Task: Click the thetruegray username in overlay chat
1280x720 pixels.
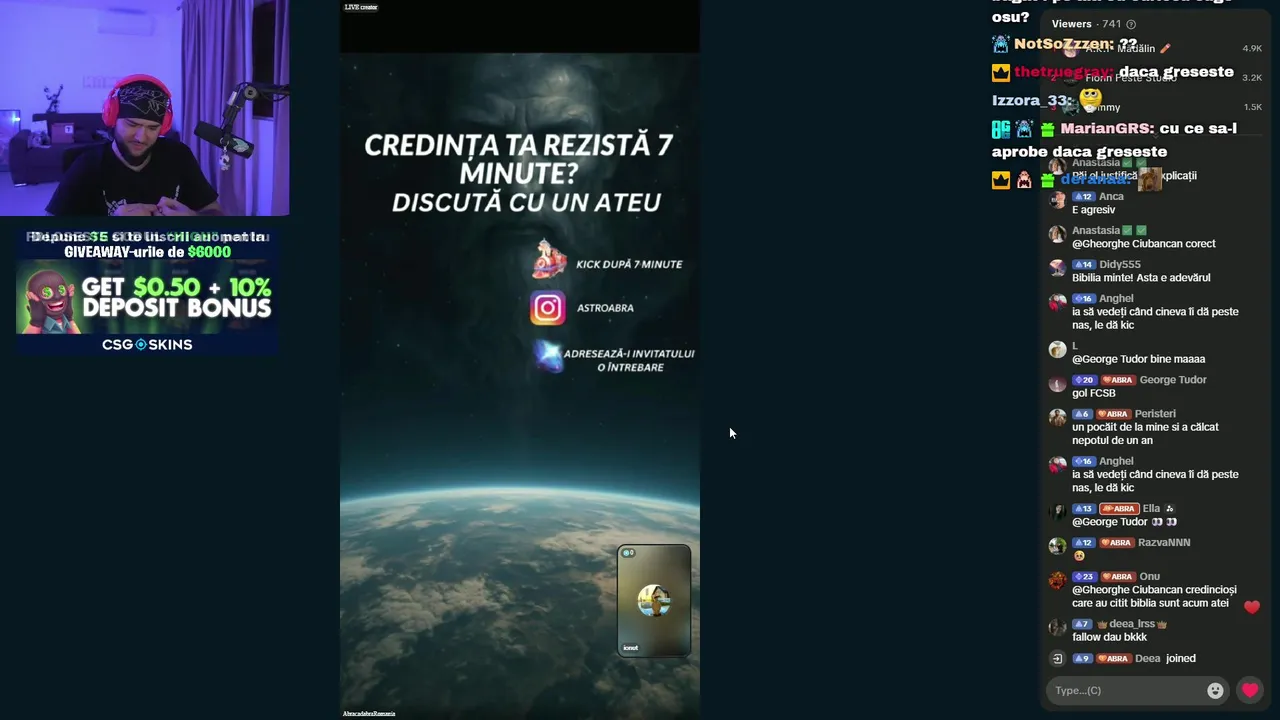Action: coord(1063,72)
